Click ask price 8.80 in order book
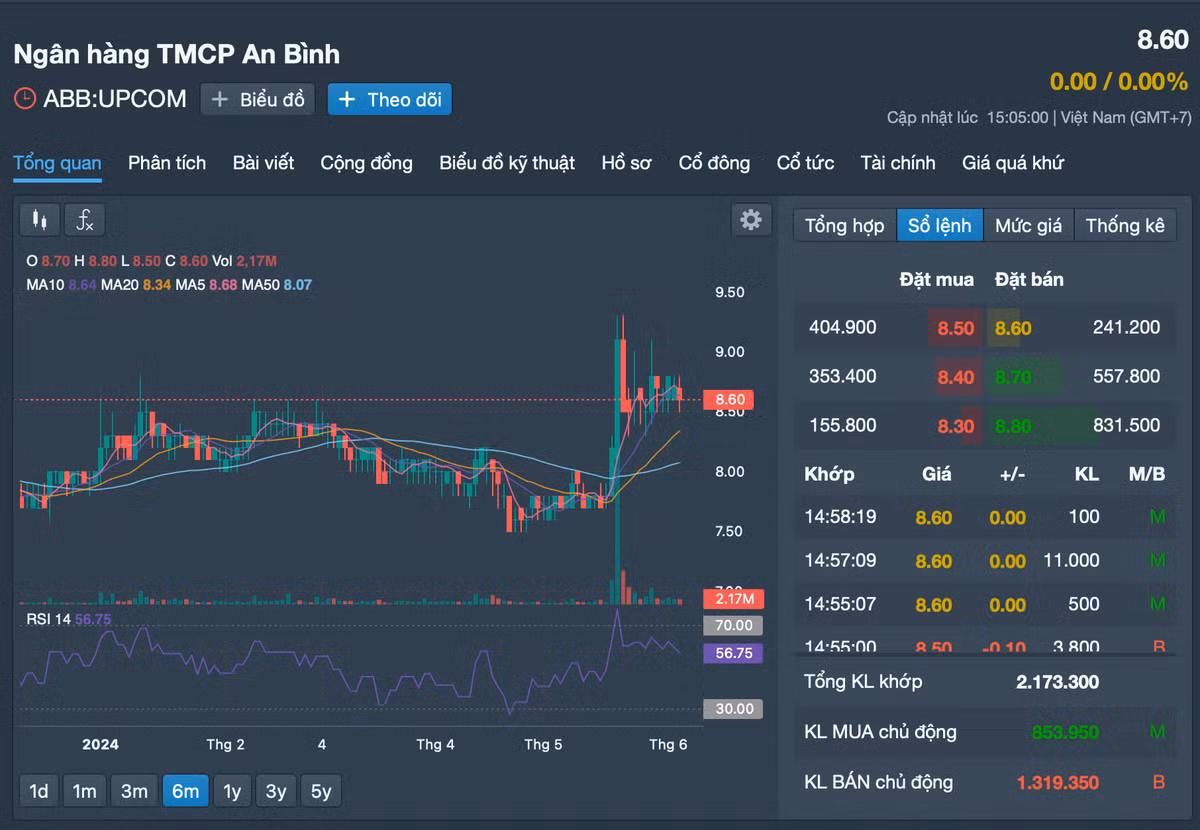 coord(1012,426)
